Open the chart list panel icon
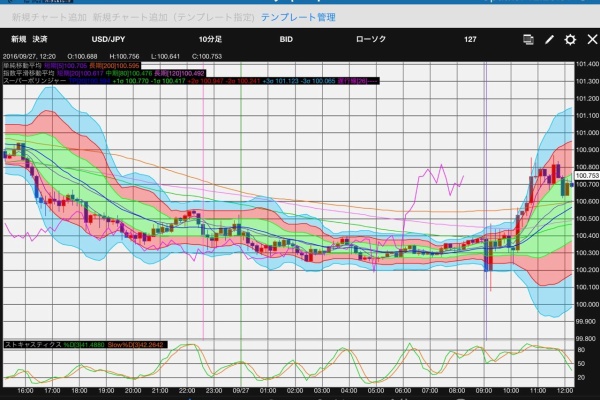Viewport: 600px width, 400px height. (x=528, y=39)
